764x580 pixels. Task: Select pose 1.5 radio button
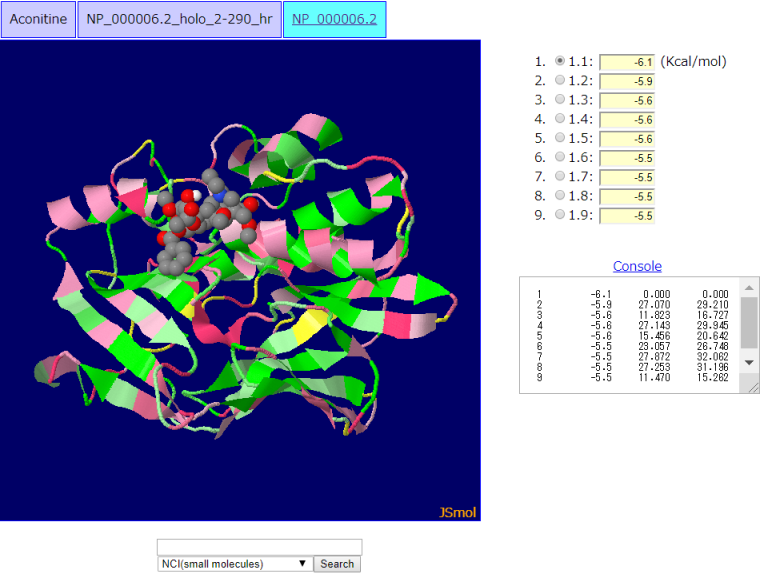click(560, 138)
